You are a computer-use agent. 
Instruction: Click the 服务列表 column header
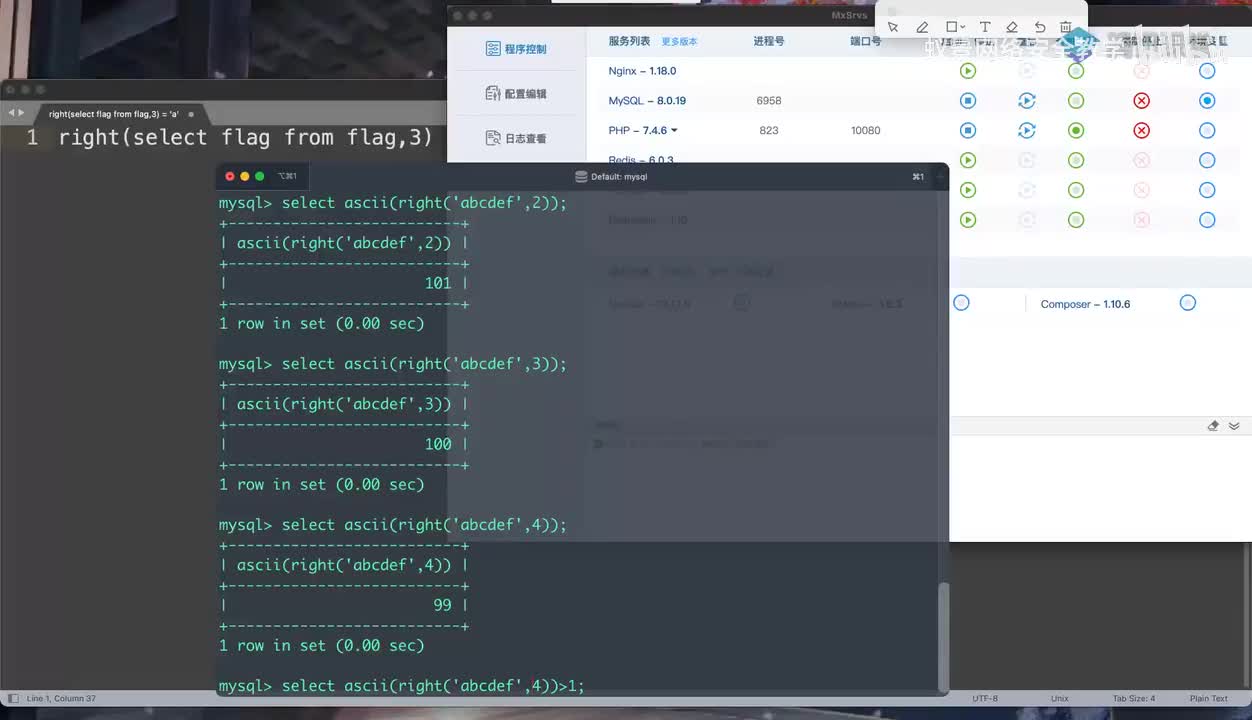point(629,41)
